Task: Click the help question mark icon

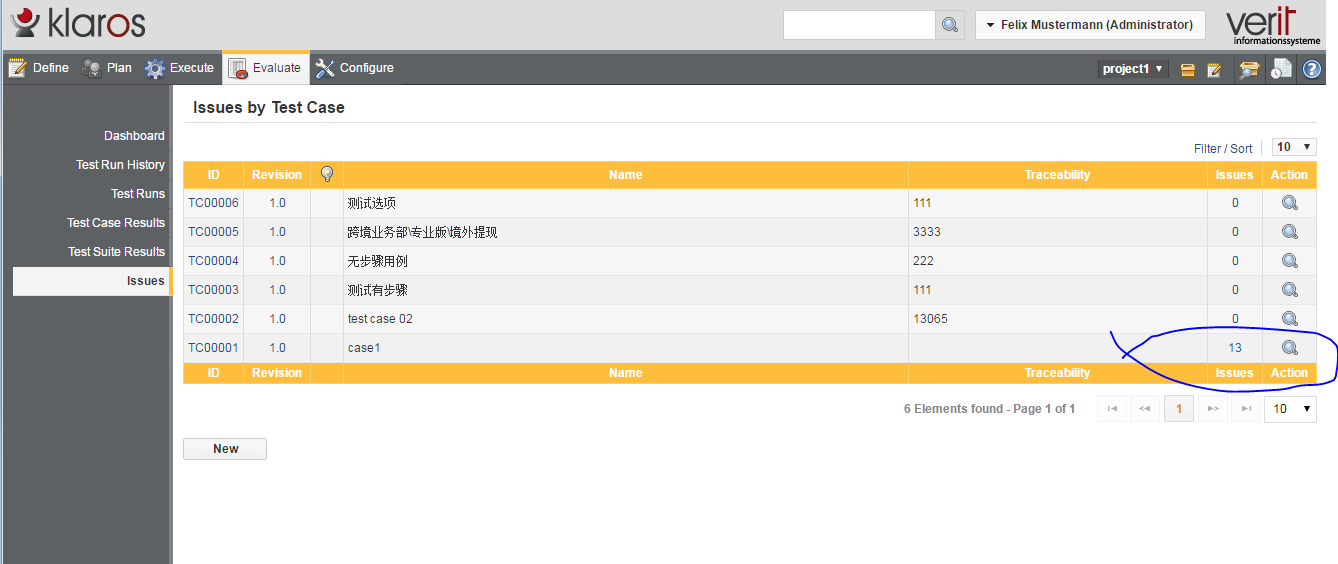Action: (x=1311, y=69)
